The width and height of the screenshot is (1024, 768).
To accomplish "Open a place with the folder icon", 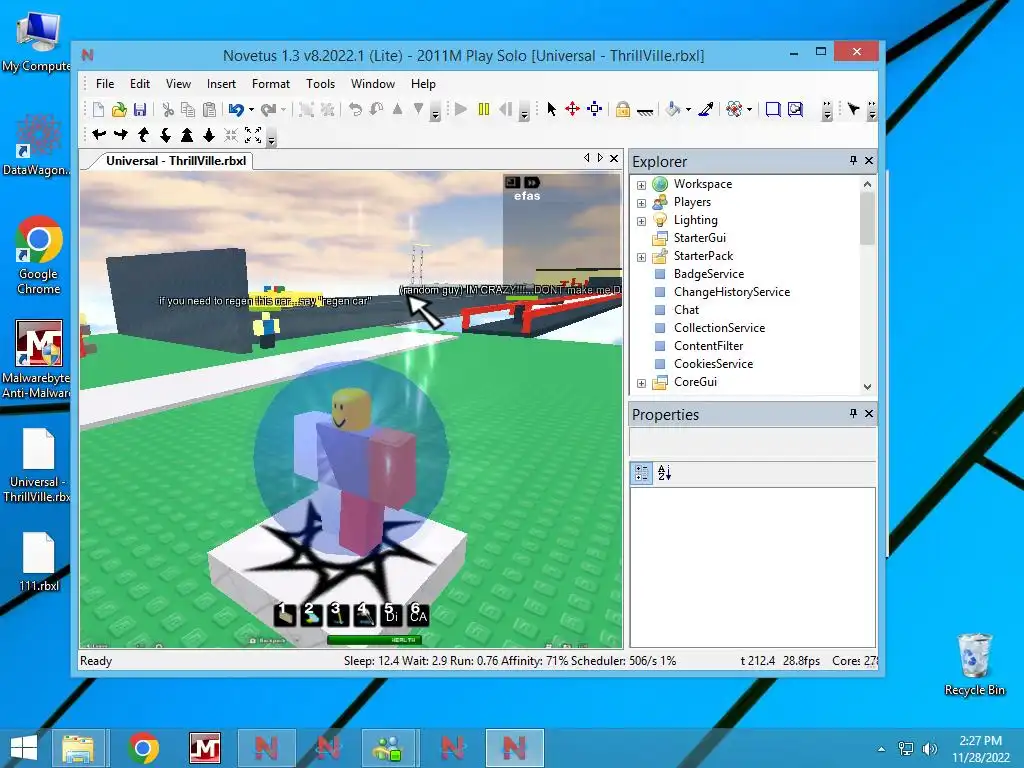I will tap(119, 110).
